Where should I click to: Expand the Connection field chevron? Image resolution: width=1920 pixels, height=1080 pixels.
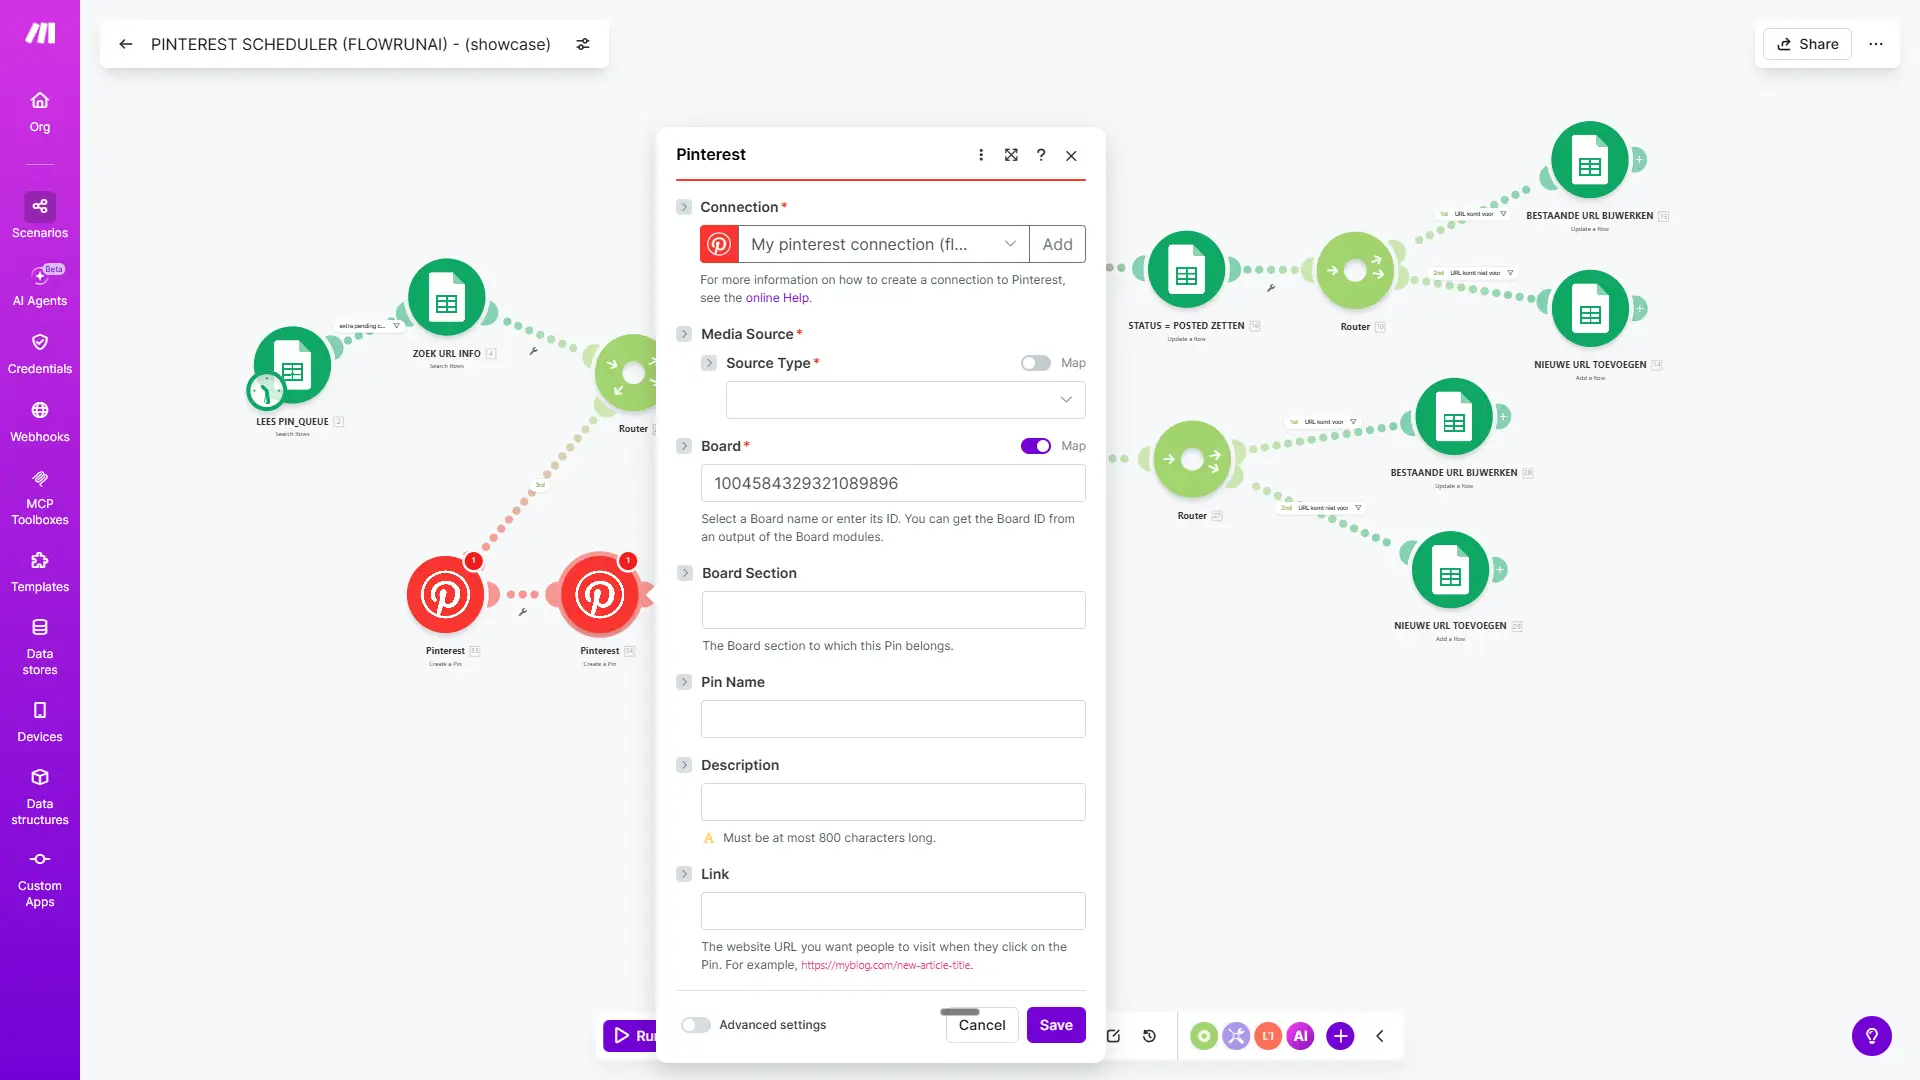684,207
